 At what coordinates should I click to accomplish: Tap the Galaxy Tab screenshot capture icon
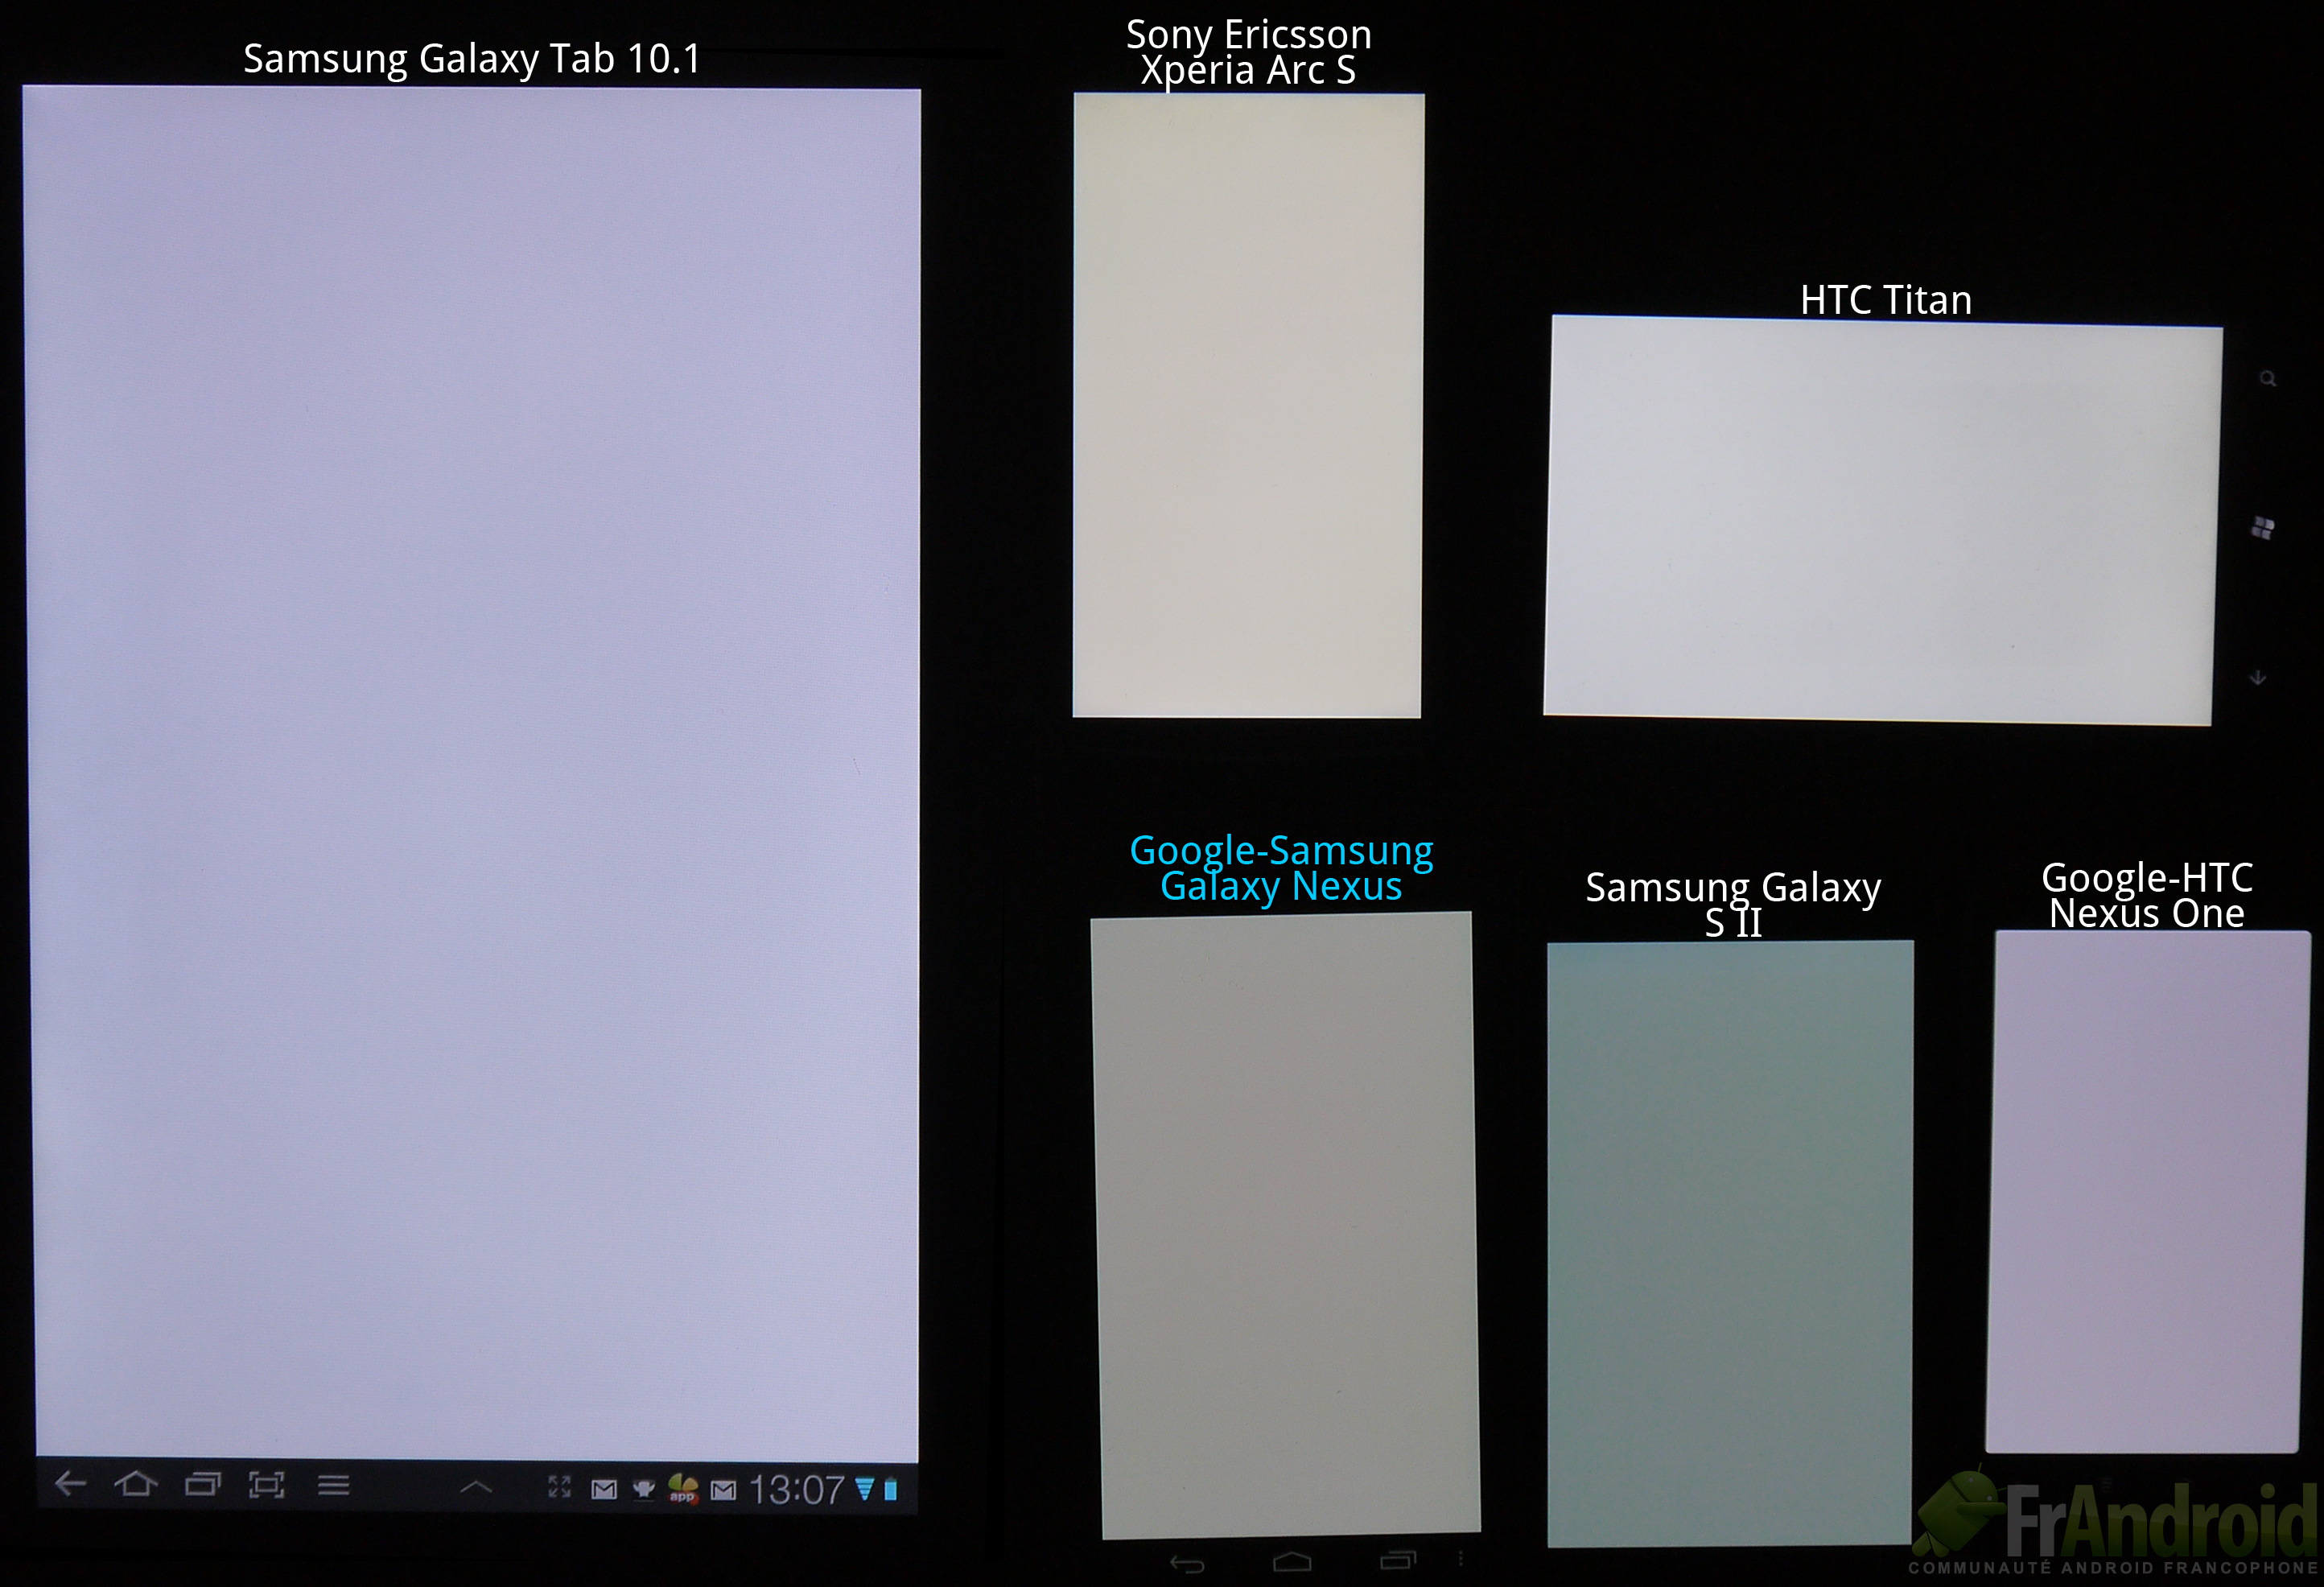(266, 1485)
